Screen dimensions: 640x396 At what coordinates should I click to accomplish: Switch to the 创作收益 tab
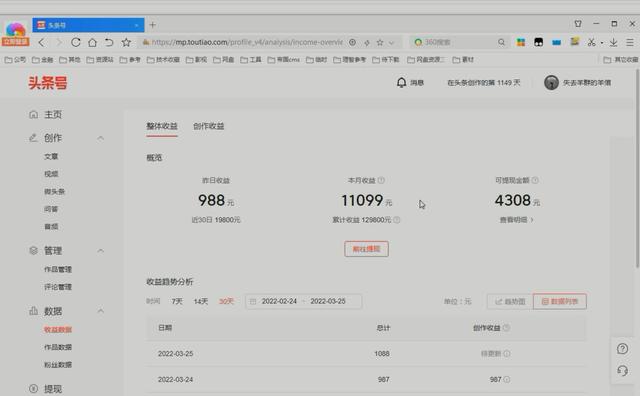pyautogui.click(x=209, y=126)
